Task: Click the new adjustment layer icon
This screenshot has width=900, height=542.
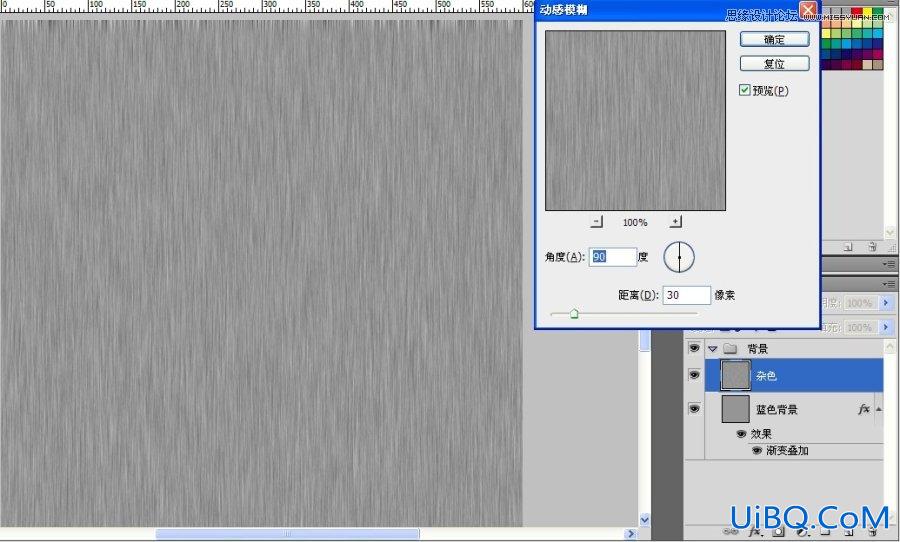Action: (802, 532)
